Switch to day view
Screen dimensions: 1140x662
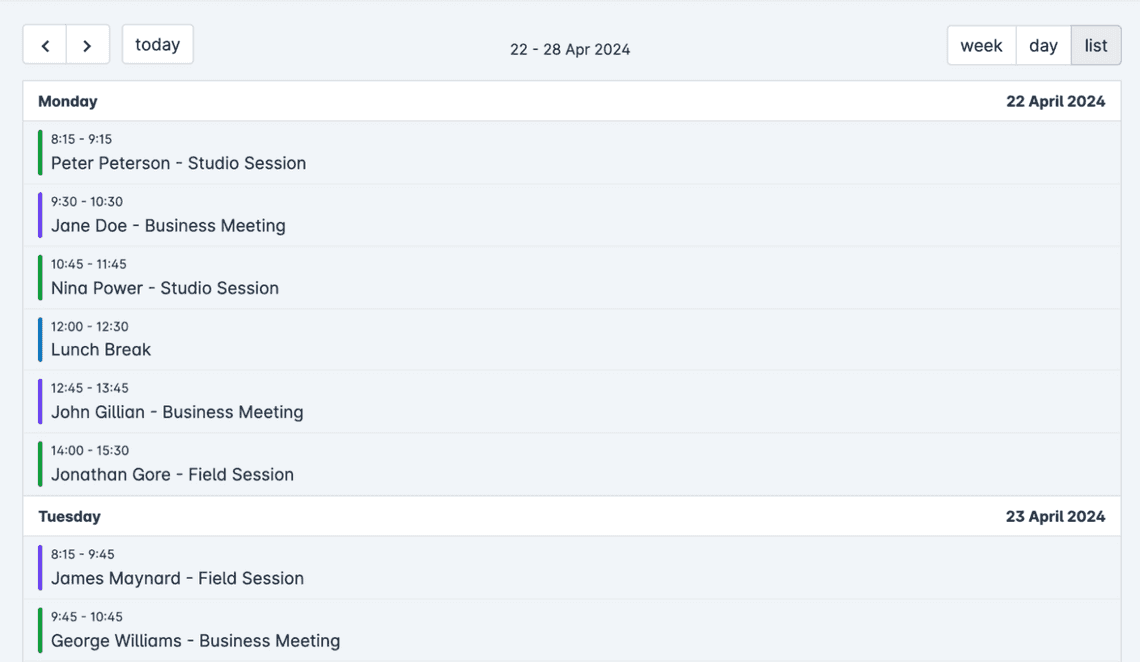click(1043, 46)
